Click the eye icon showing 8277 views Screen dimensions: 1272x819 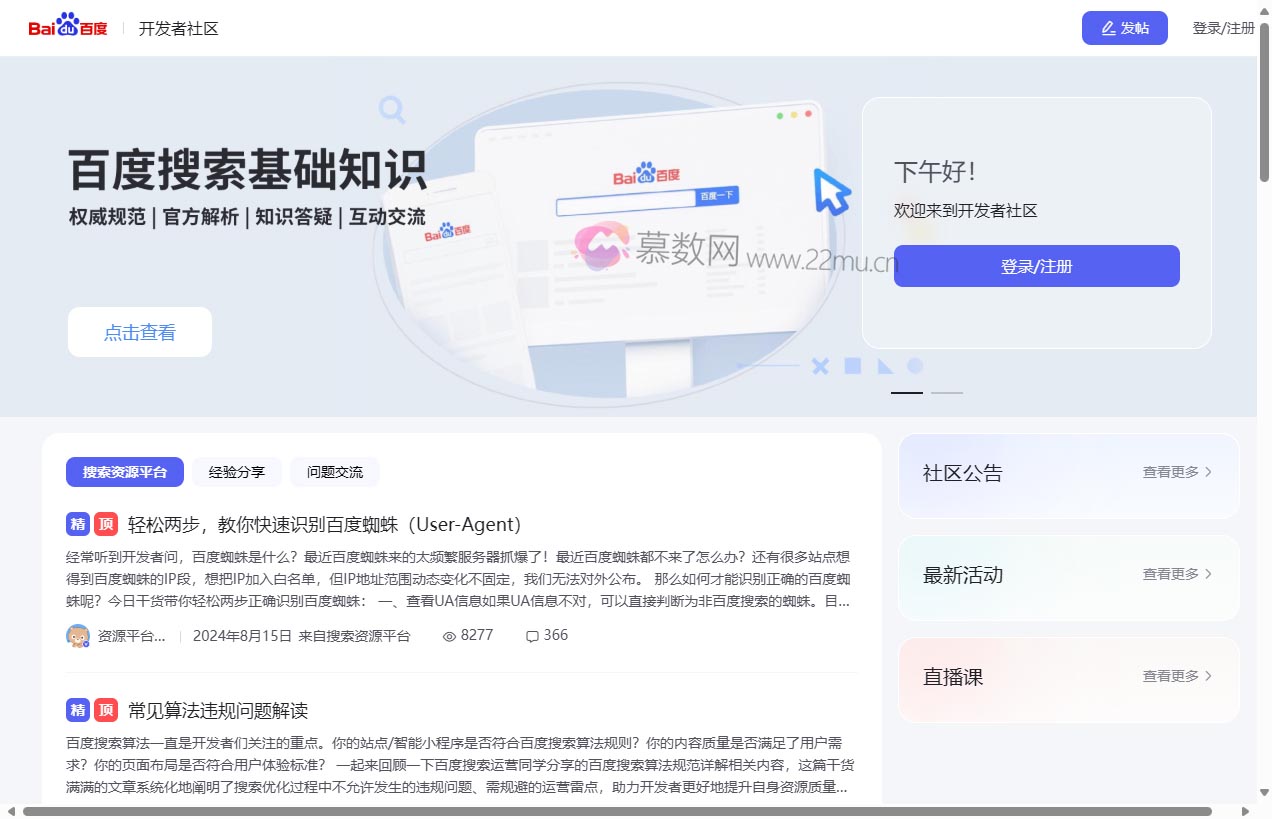pos(452,636)
